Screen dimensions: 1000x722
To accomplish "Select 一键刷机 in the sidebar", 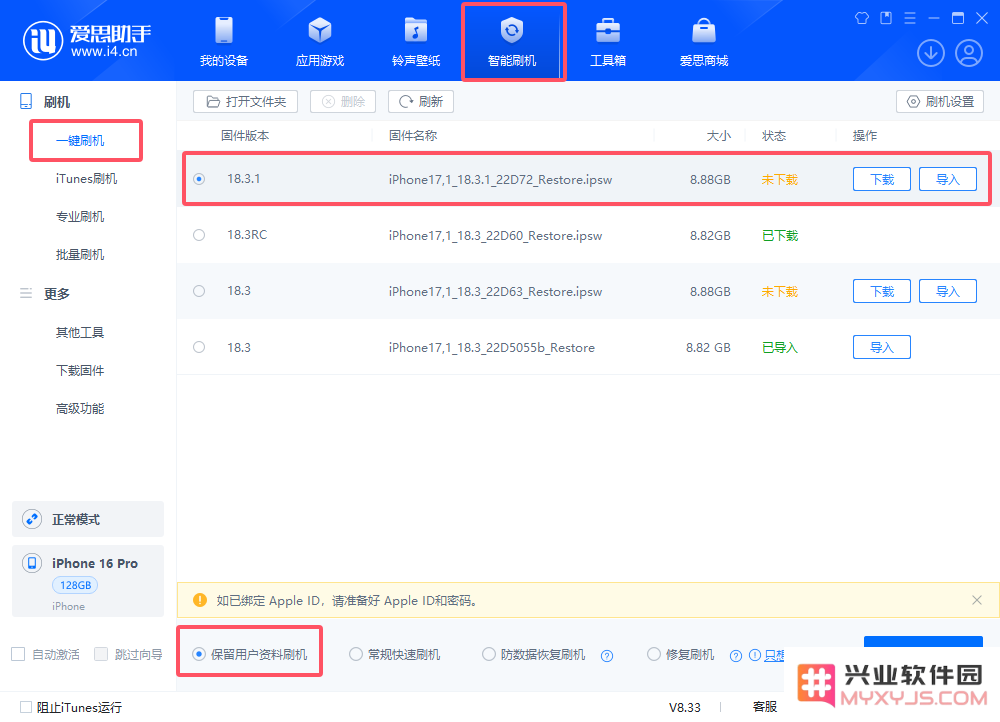I will tap(80, 140).
